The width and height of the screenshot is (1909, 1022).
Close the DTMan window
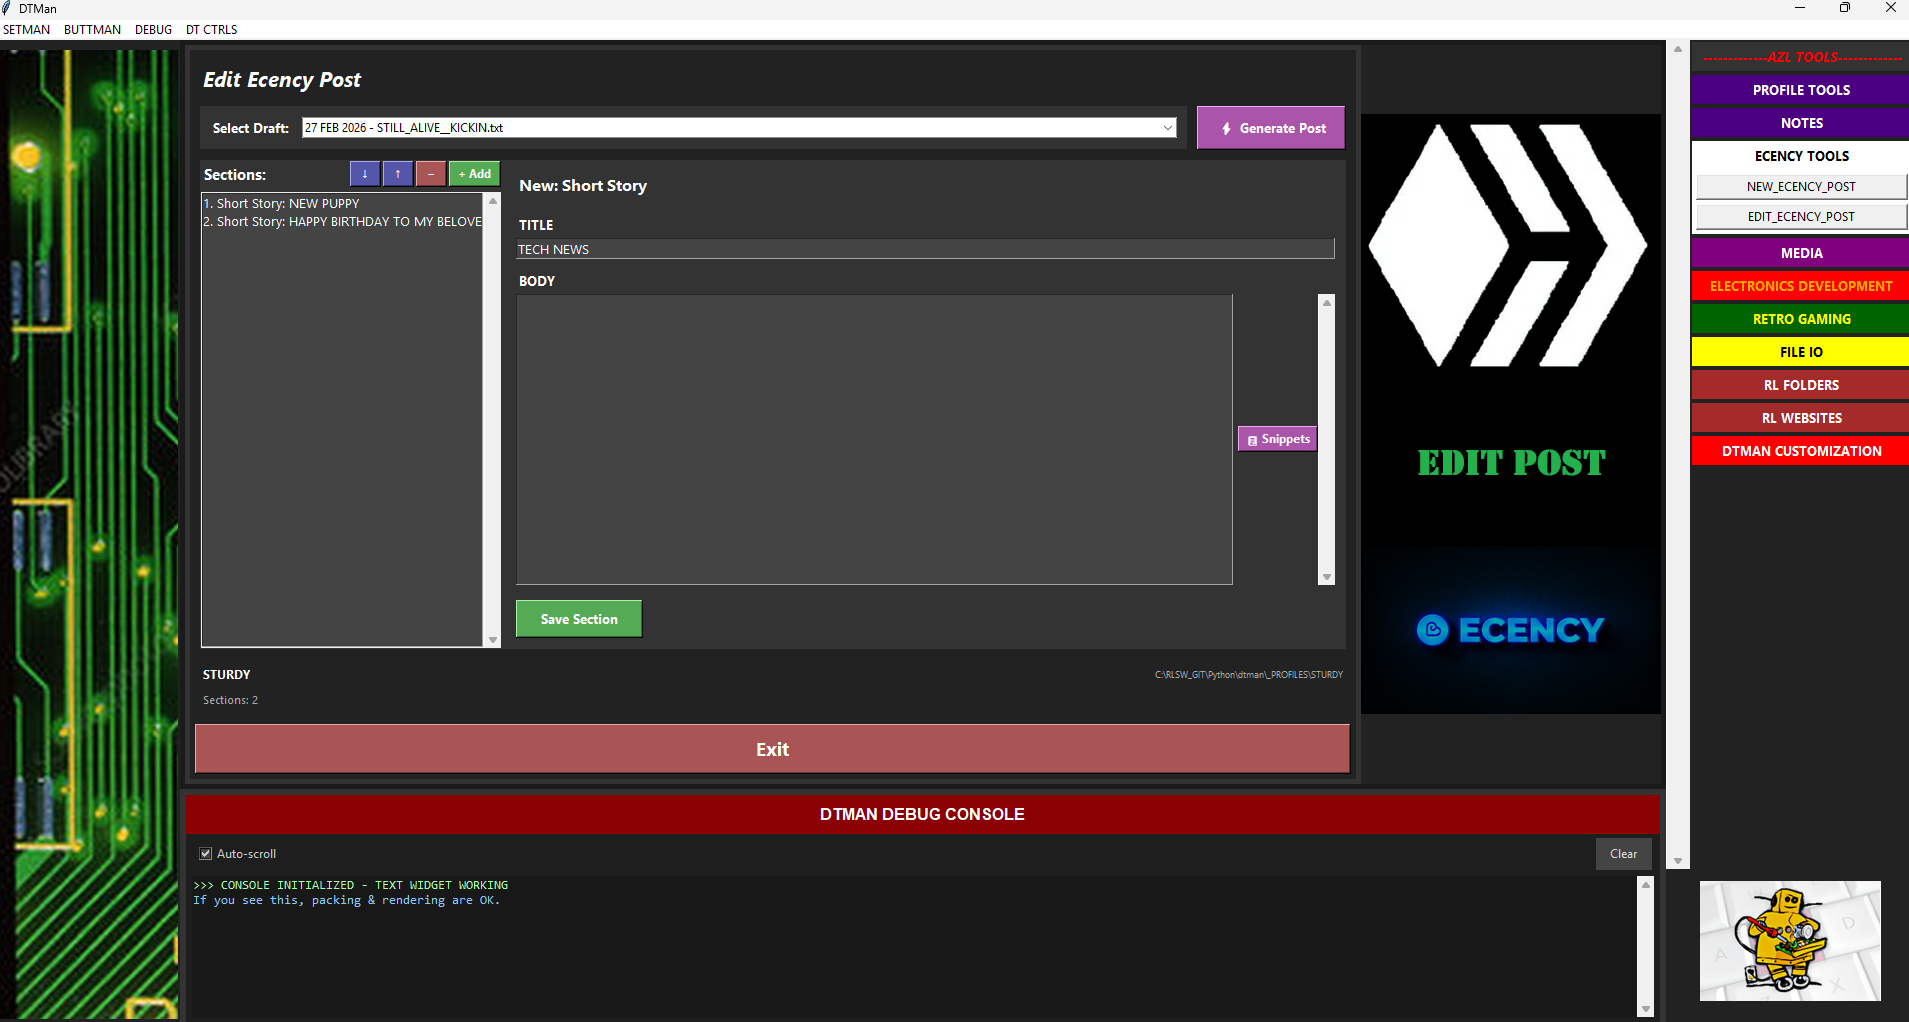pos(1890,8)
